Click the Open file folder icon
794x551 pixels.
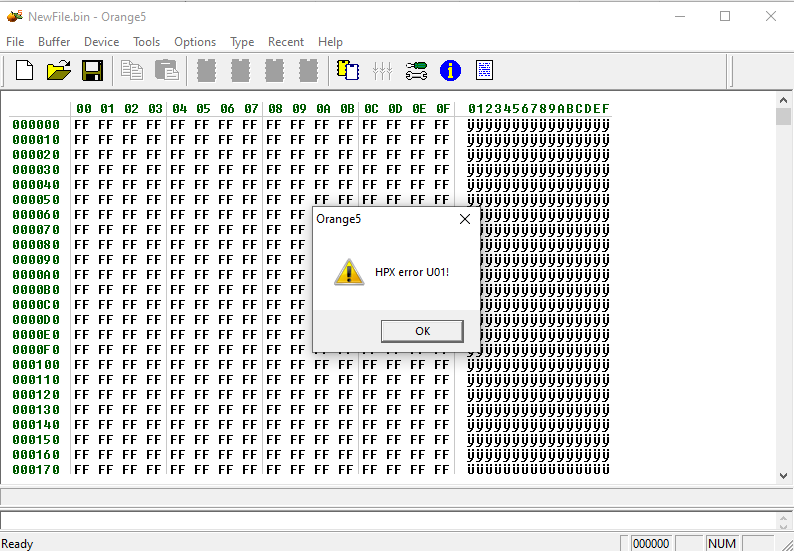[x=59, y=70]
